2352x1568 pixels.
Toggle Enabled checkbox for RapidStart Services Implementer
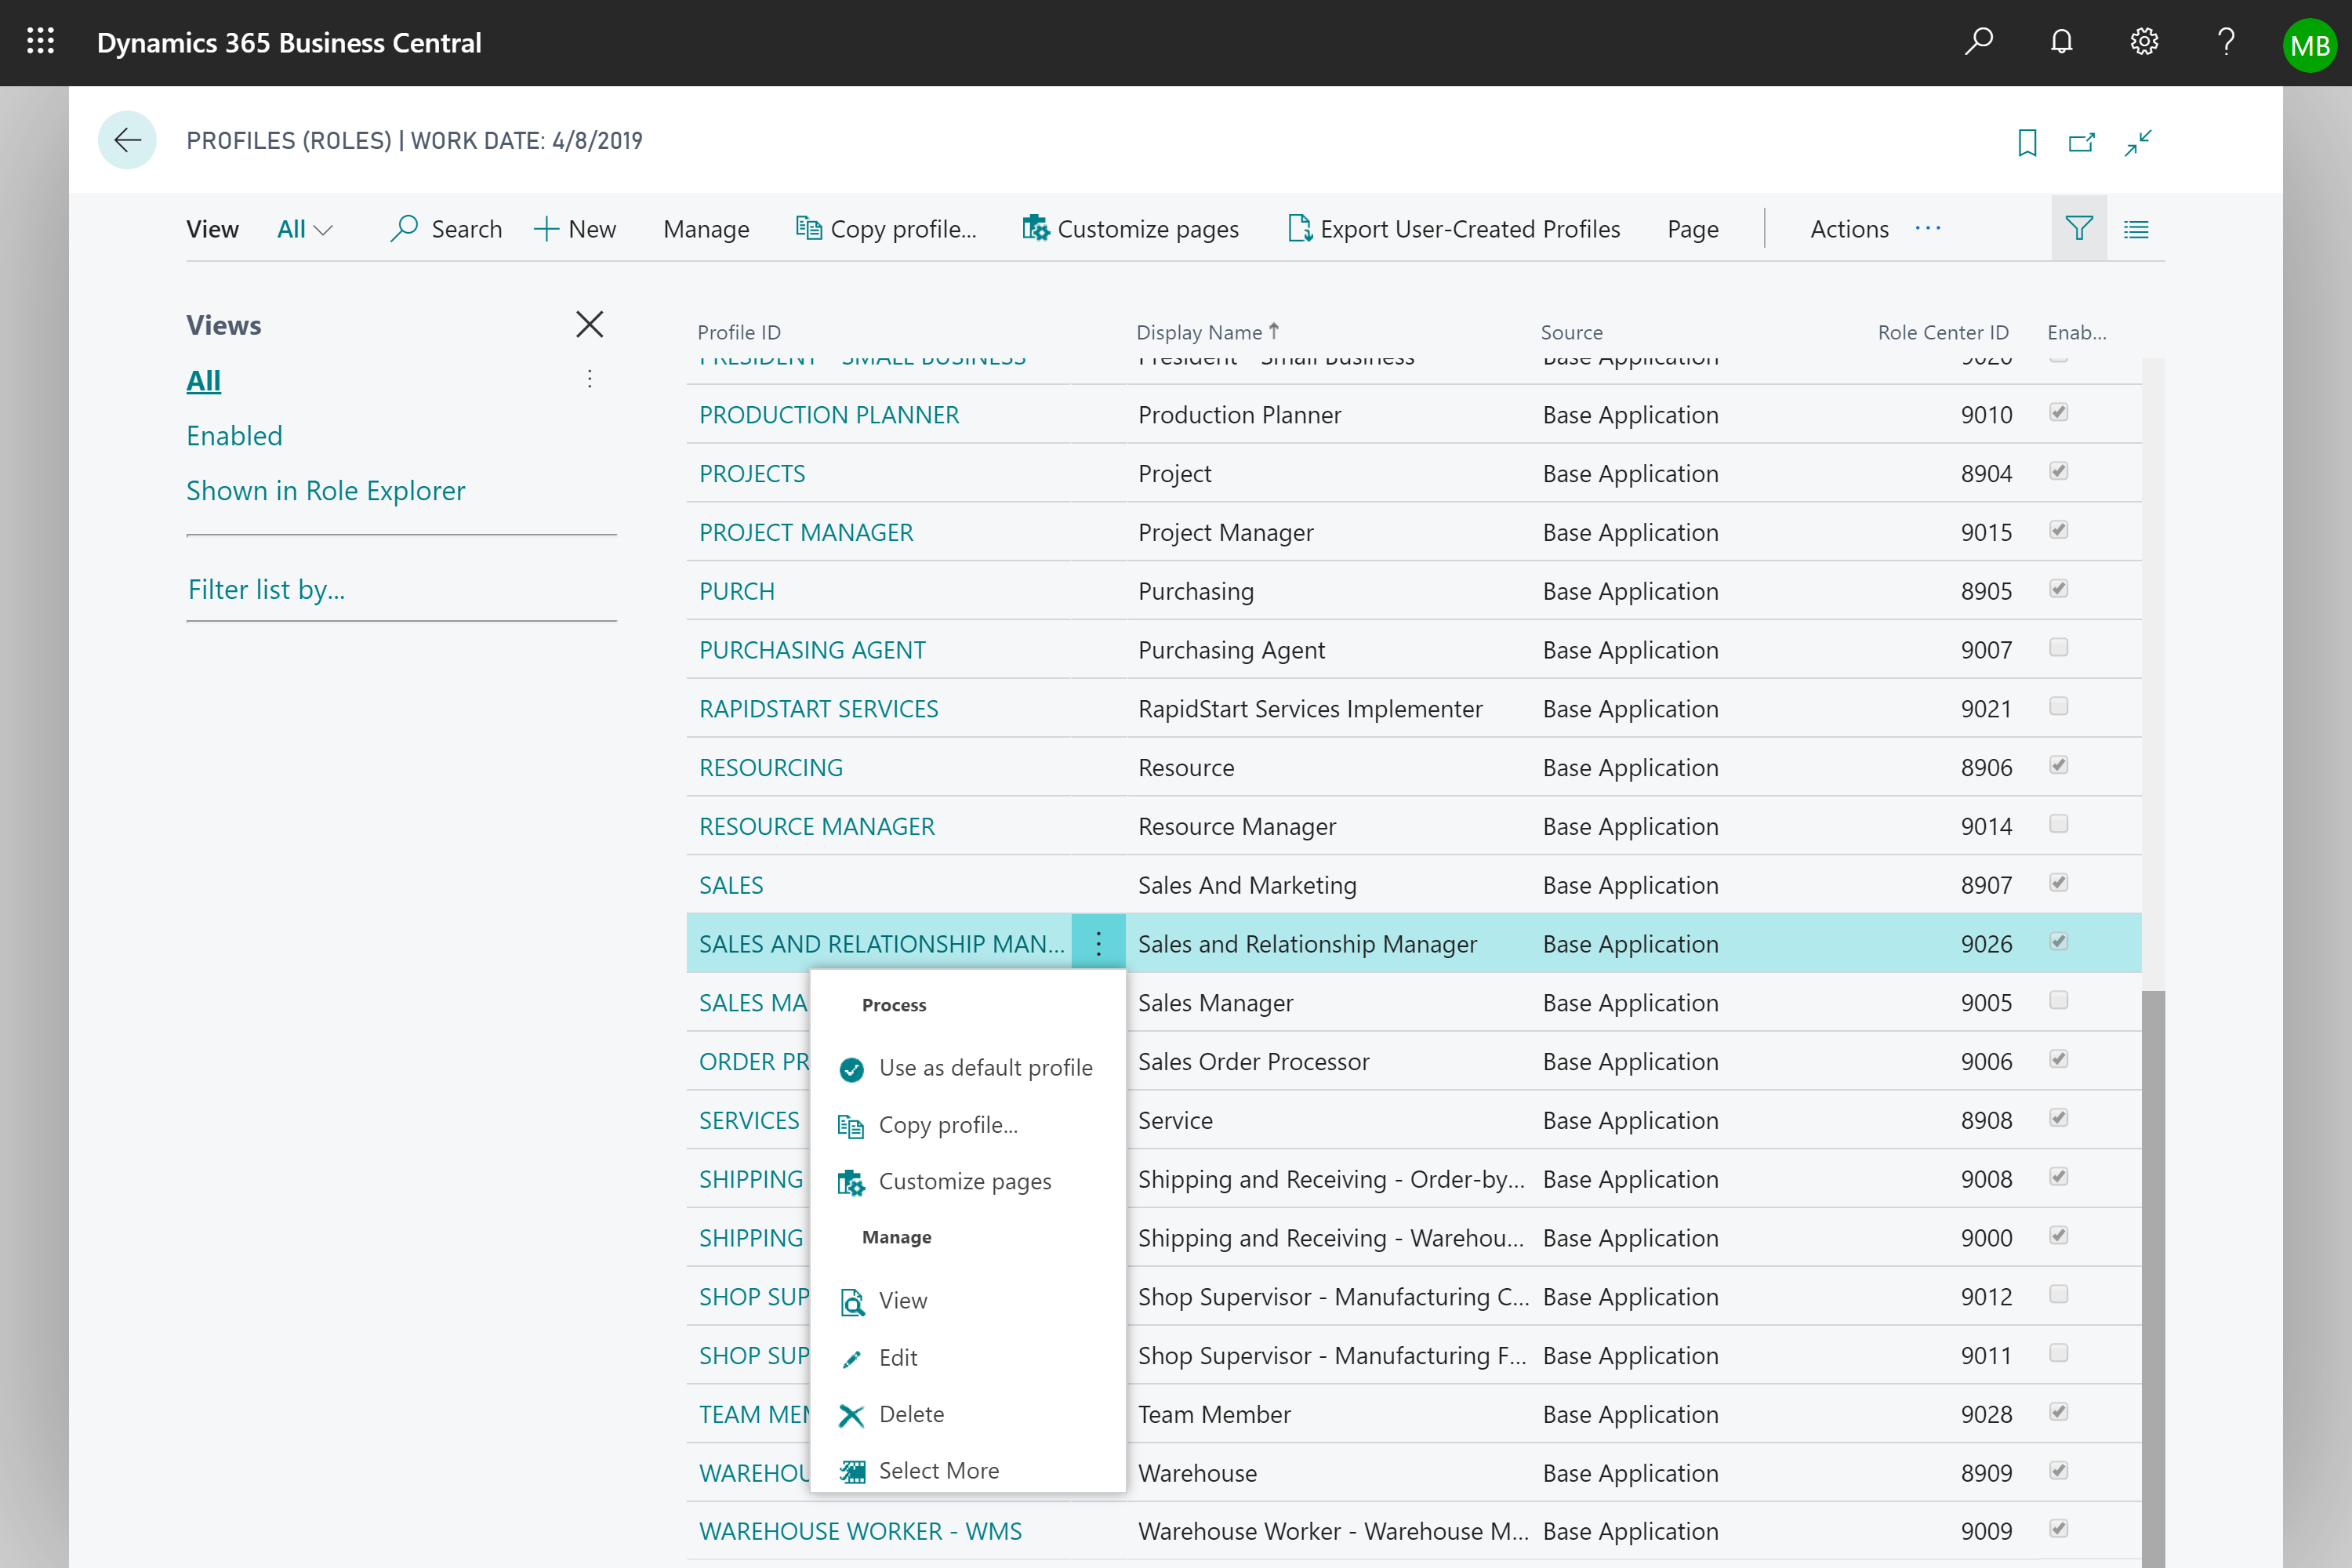[2058, 706]
